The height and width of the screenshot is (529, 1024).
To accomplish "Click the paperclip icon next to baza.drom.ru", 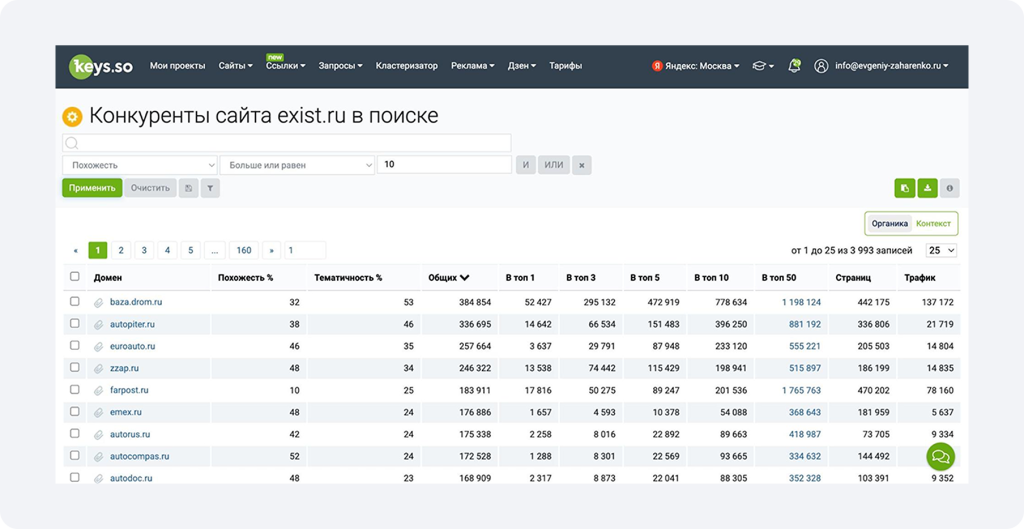I will click(x=99, y=302).
